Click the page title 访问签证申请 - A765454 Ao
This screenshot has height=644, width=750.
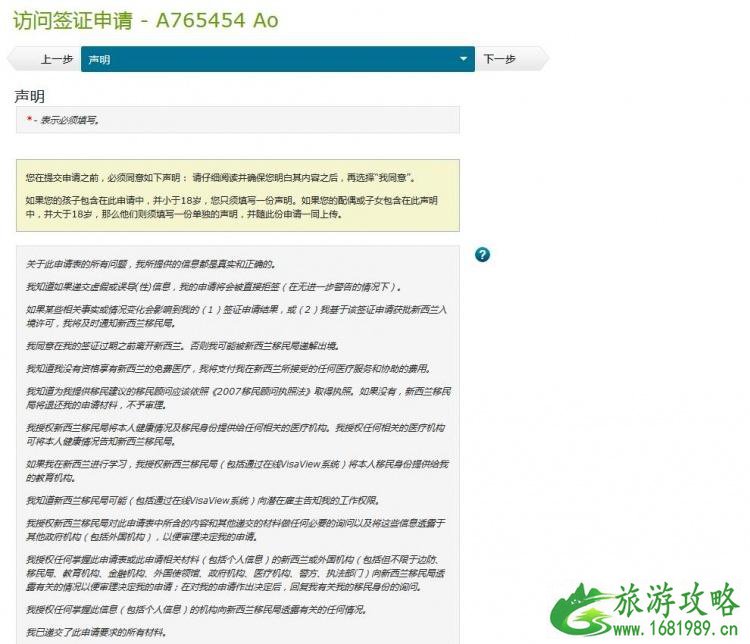click(x=145, y=21)
